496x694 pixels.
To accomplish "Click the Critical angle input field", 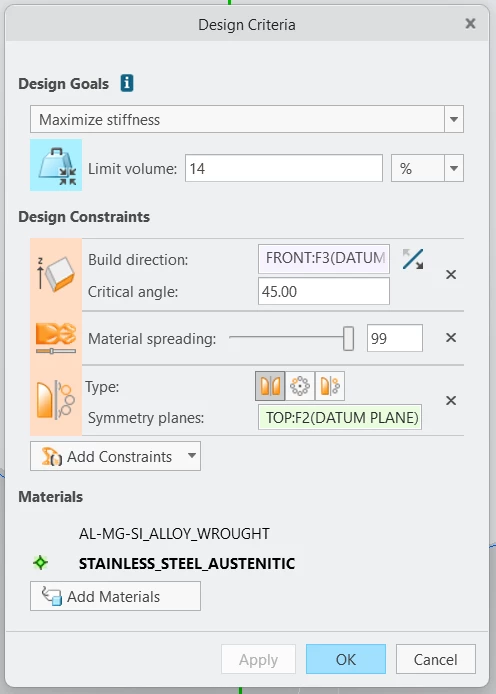I will coord(324,291).
